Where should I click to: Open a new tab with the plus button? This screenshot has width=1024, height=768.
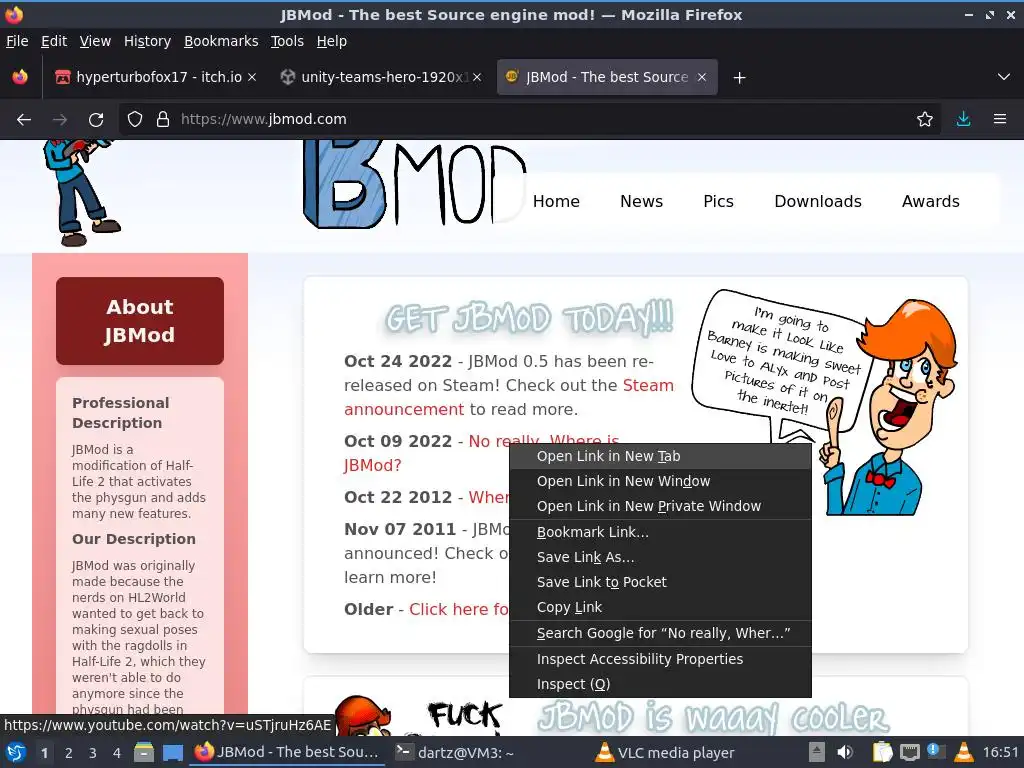739,78
